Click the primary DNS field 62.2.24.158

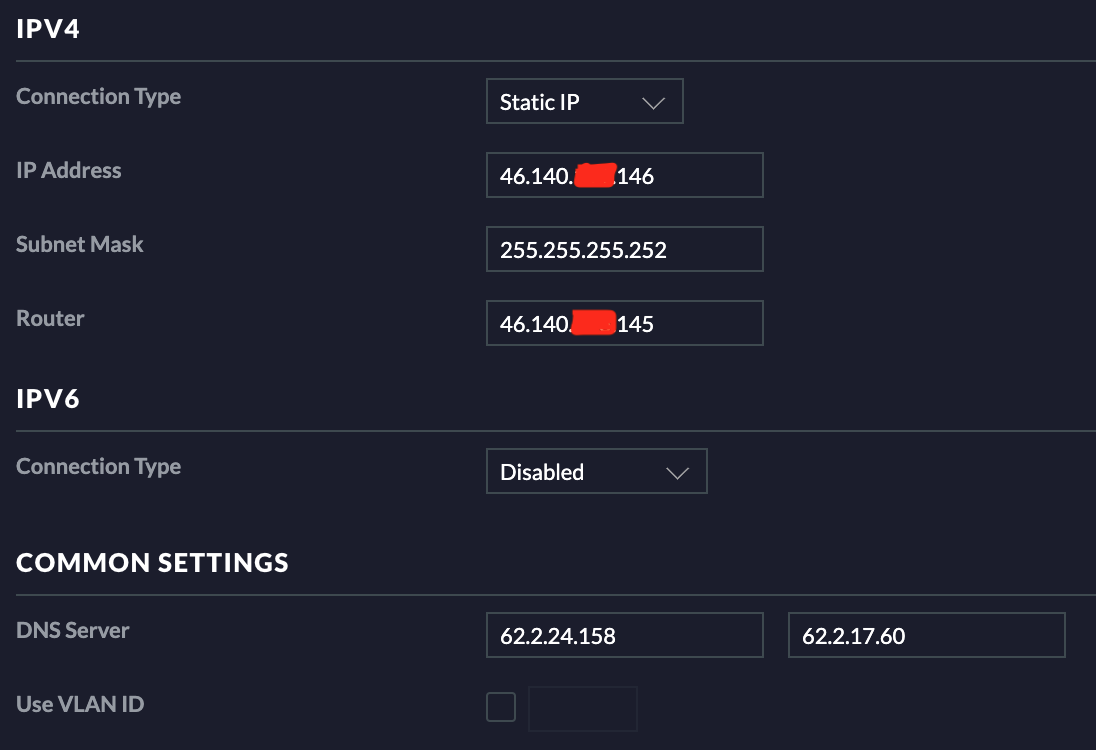click(x=624, y=635)
